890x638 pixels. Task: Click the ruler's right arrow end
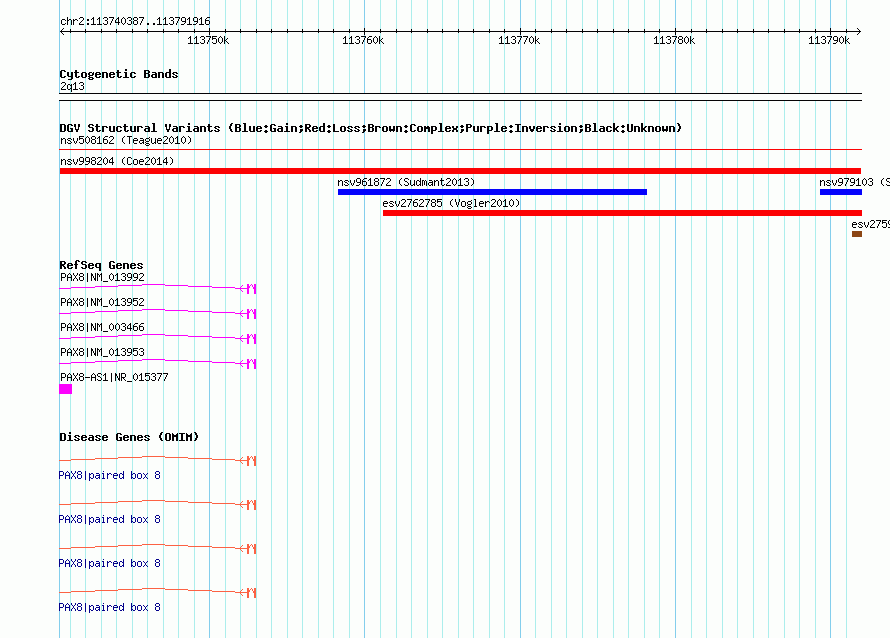[859, 32]
